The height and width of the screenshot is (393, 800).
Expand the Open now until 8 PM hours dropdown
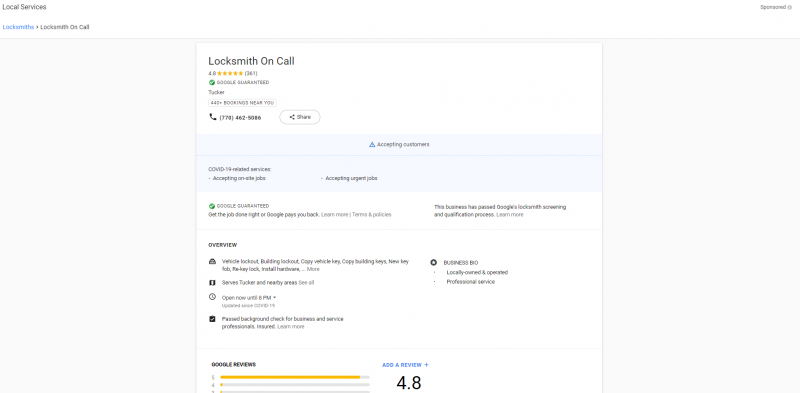[274, 297]
